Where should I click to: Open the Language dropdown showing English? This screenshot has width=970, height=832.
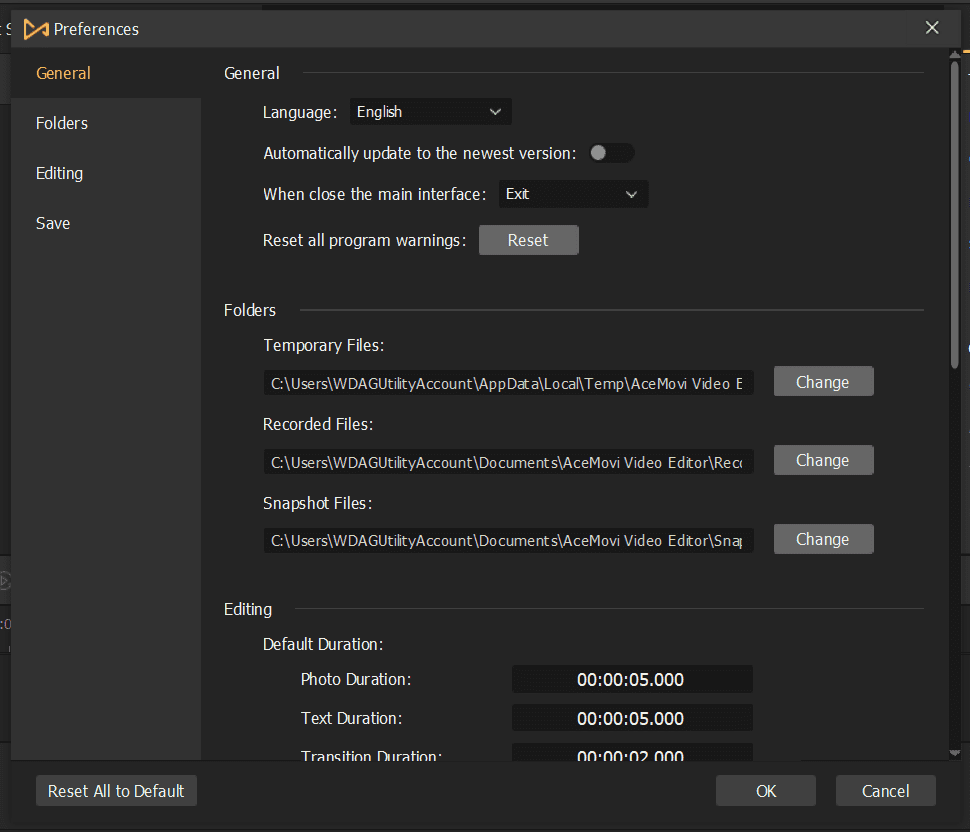tap(431, 112)
